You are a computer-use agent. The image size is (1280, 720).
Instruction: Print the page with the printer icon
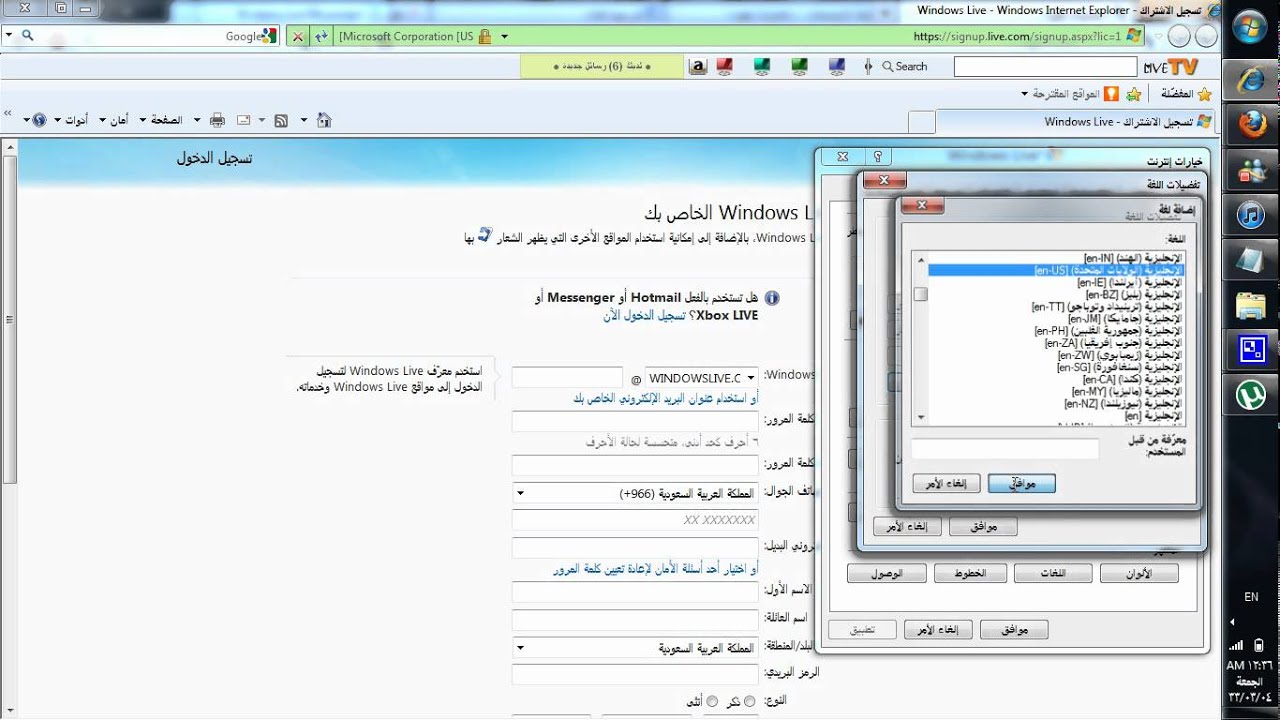point(217,120)
